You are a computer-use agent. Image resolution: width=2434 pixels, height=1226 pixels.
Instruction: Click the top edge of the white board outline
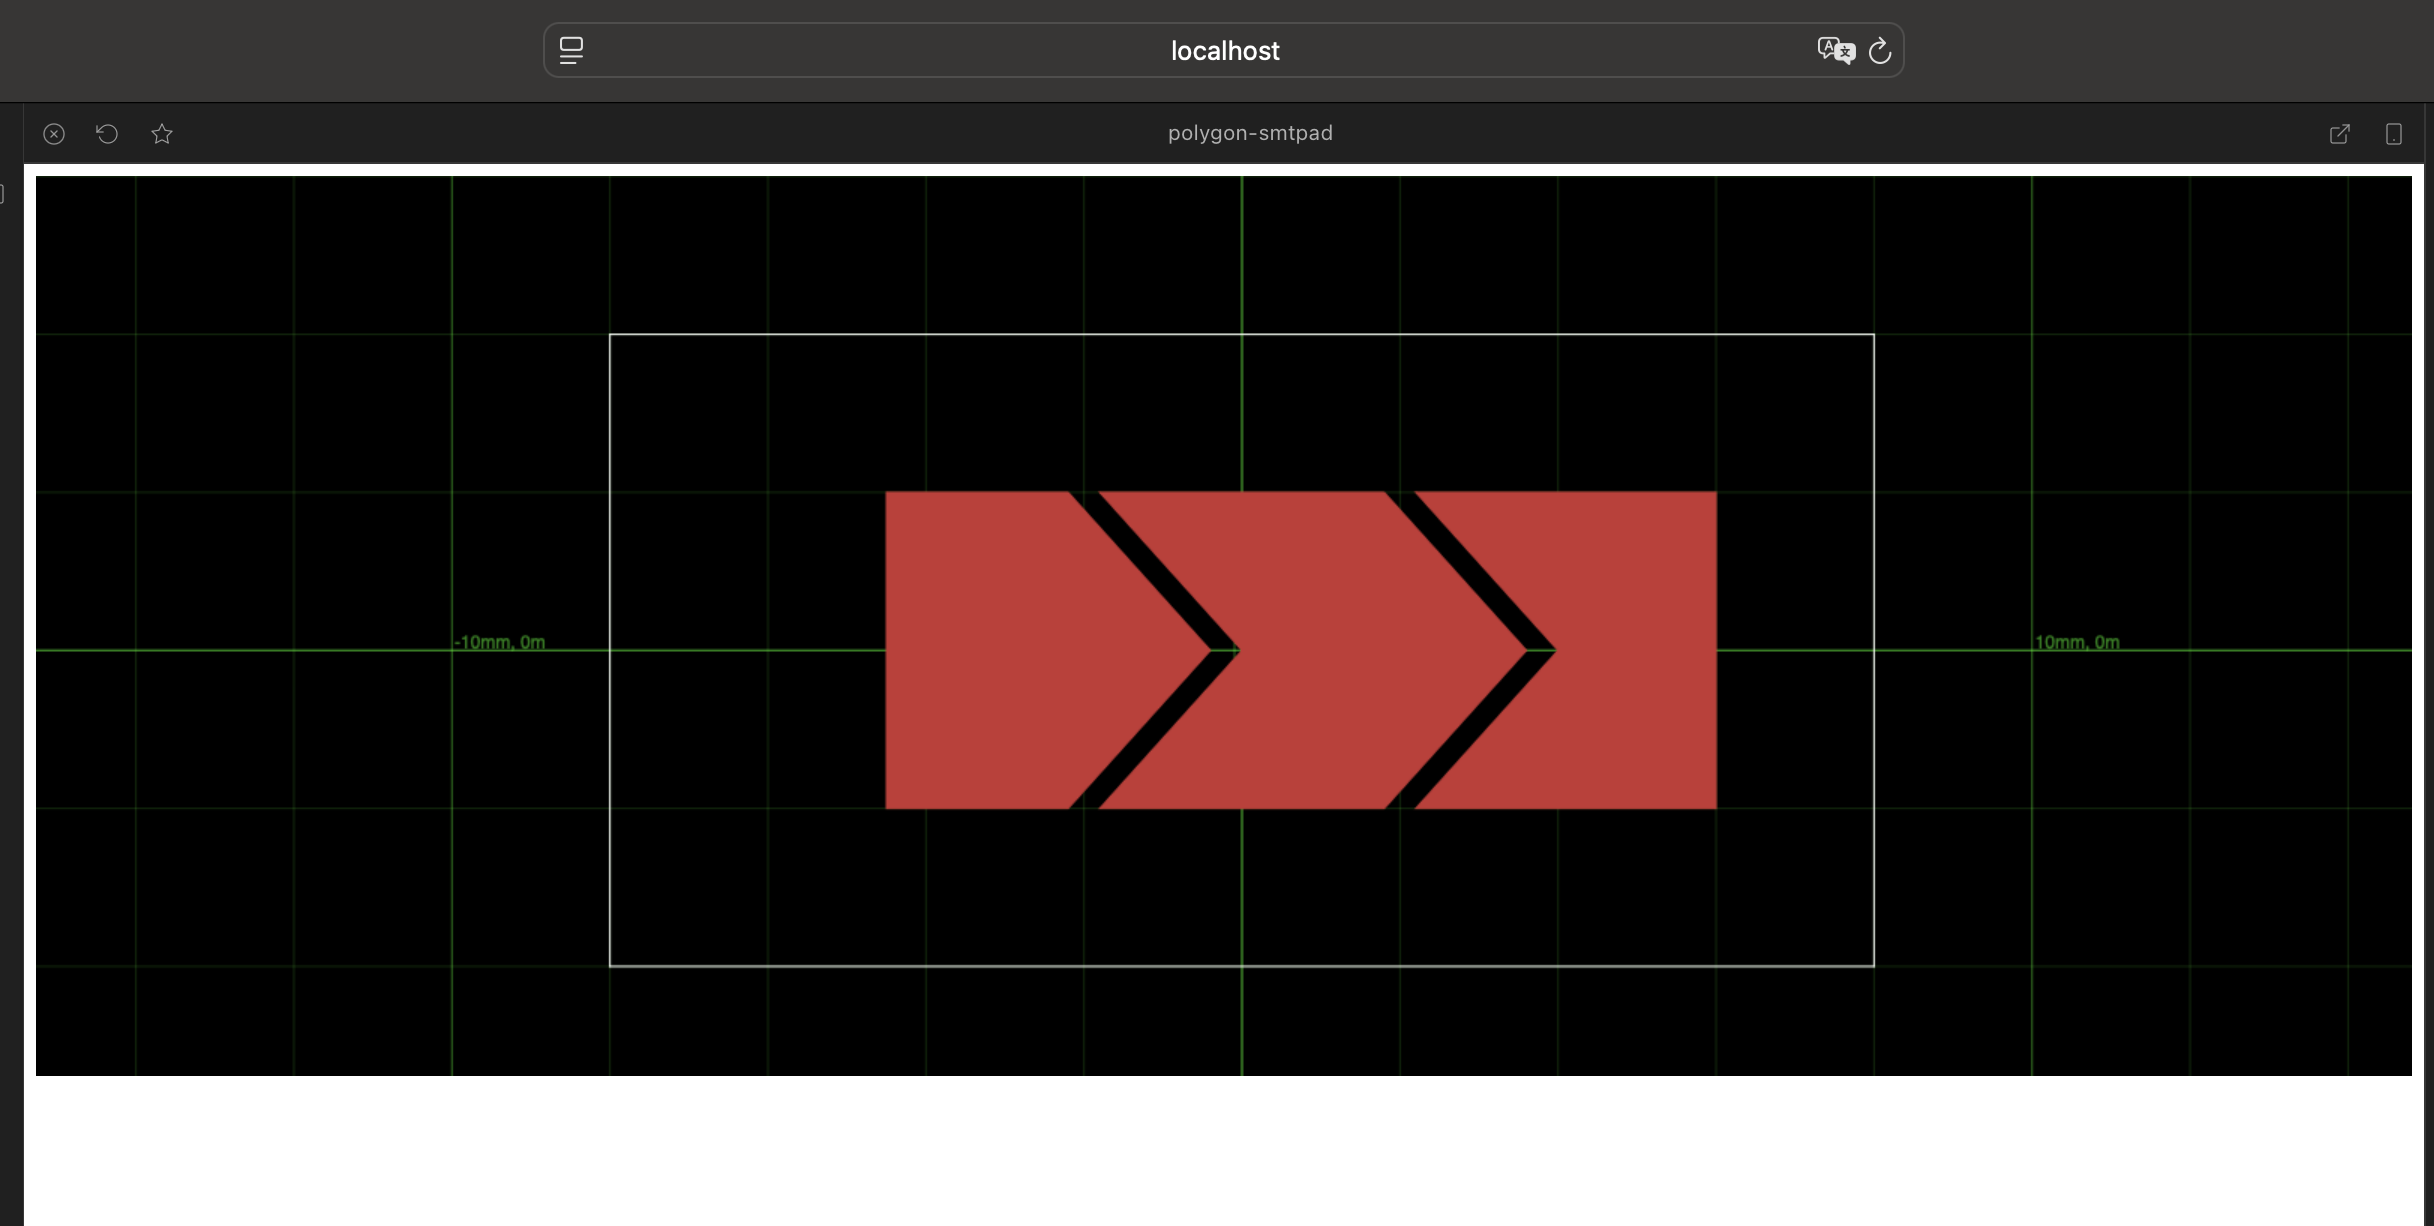tap(1000, 334)
